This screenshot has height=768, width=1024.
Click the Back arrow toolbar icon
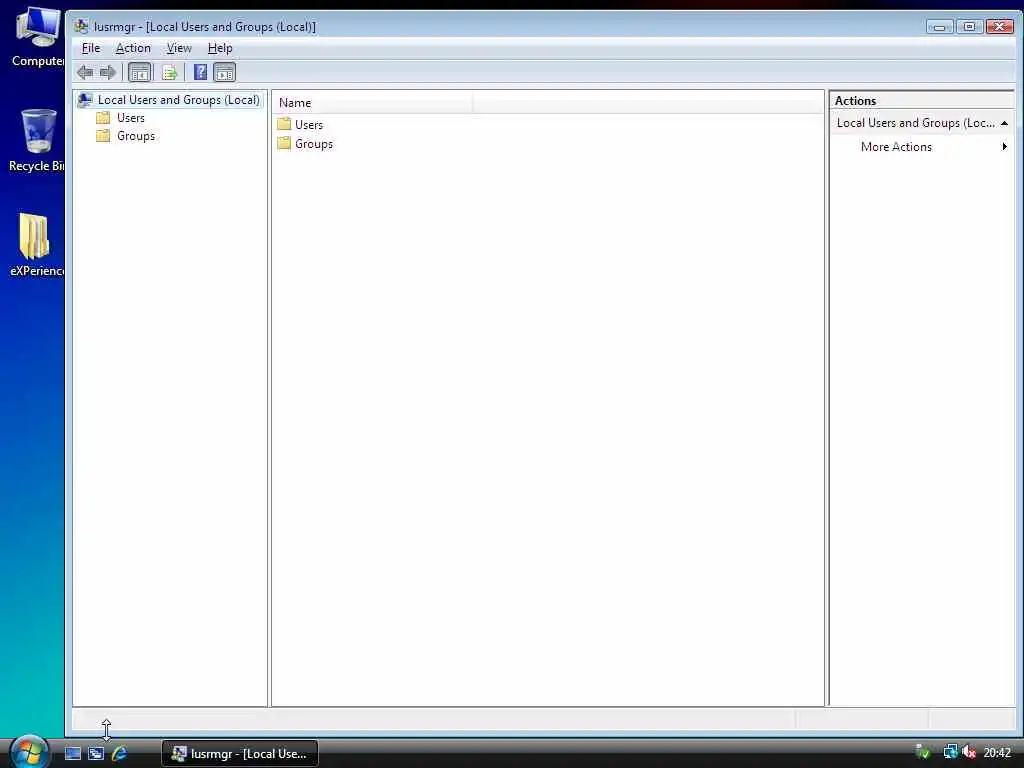tap(85, 72)
